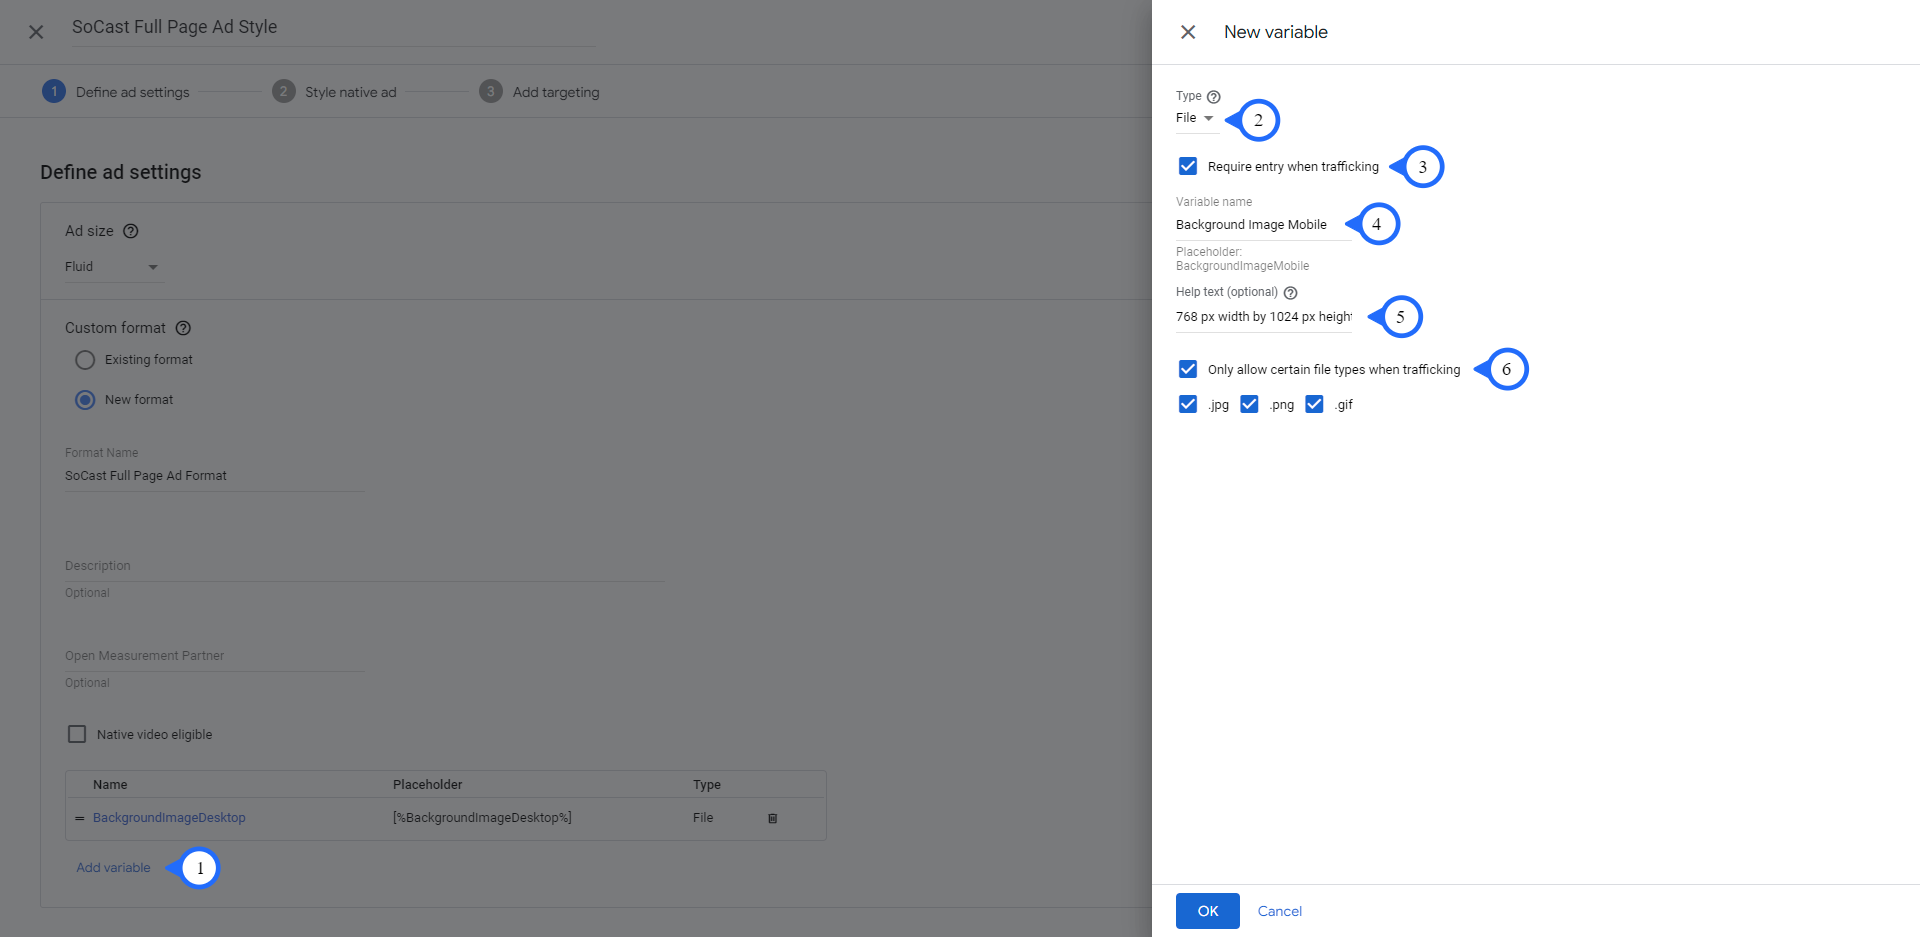1920x937 pixels.
Task: Confirm the variable with OK
Action: tap(1208, 911)
